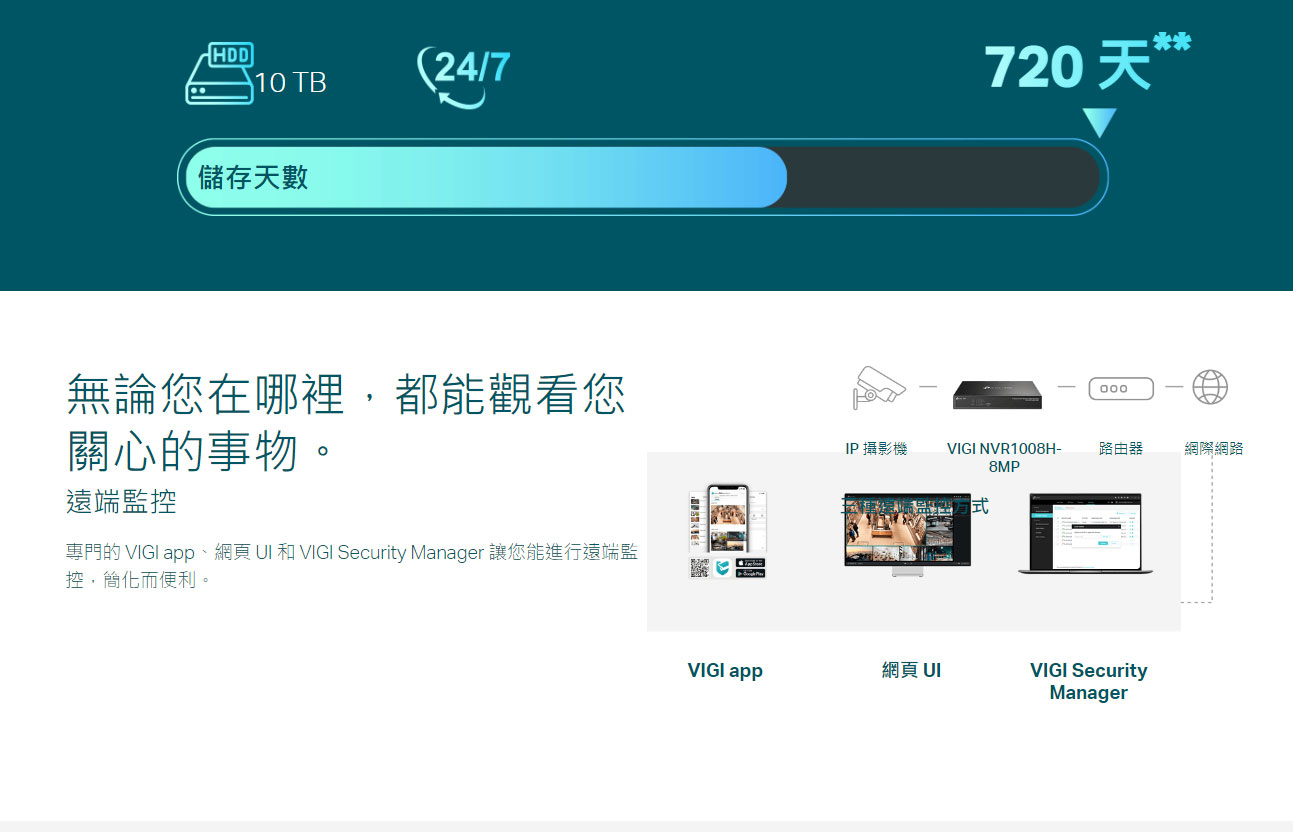The image size is (1293, 832).
Task: Click the 720 天 value text
Action: [x=1068, y=67]
